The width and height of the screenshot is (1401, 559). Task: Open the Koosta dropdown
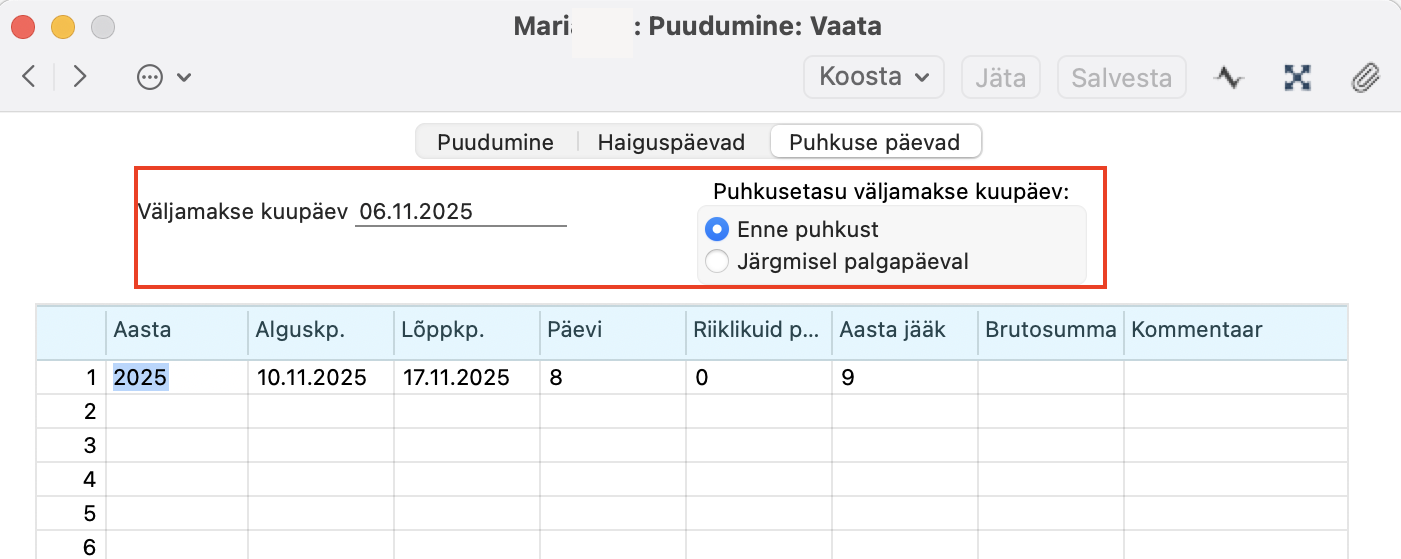point(874,77)
